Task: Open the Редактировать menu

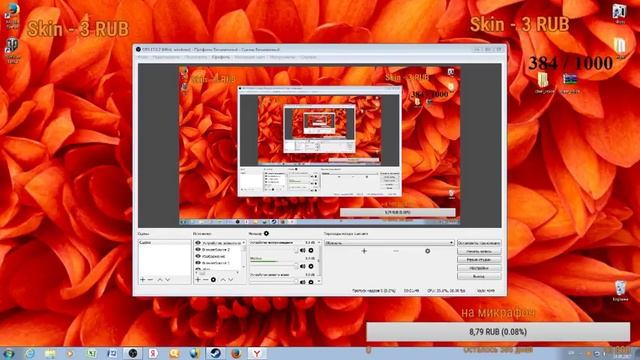Action: [x=166, y=57]
